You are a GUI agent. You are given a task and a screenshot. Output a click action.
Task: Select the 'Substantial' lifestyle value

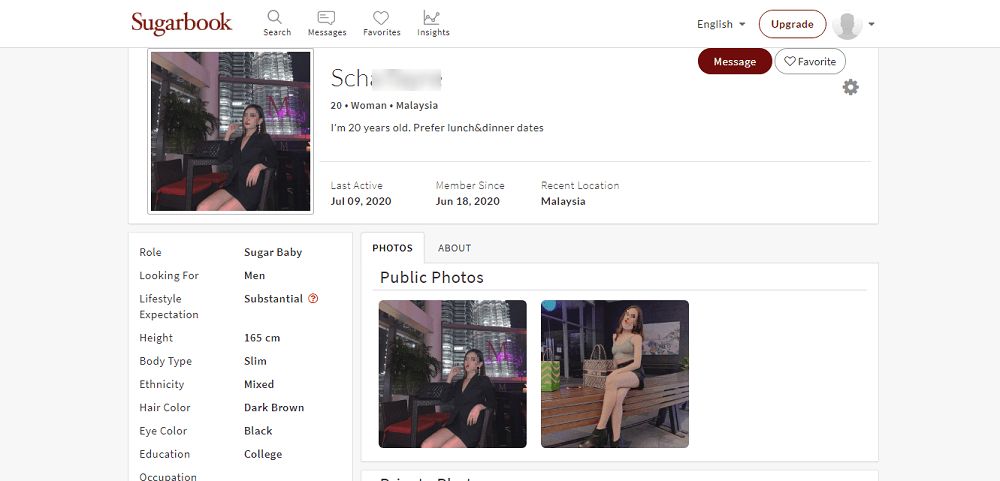pos(273,299)
